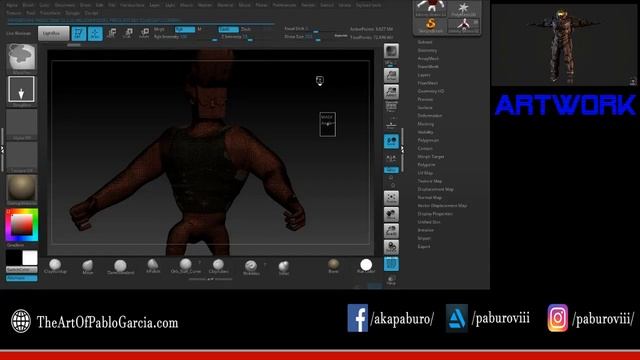Select the Flat Color material sphere
Viewport: 640px width, 360px height.
coord(366,266)
